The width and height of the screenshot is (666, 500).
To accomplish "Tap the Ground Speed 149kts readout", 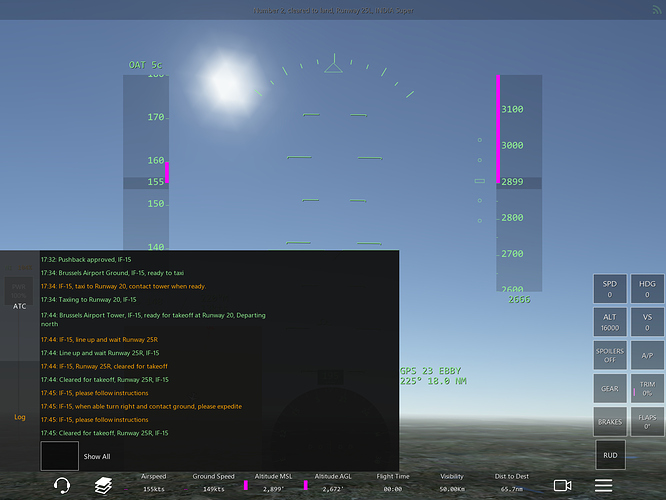I will [213, 483].
